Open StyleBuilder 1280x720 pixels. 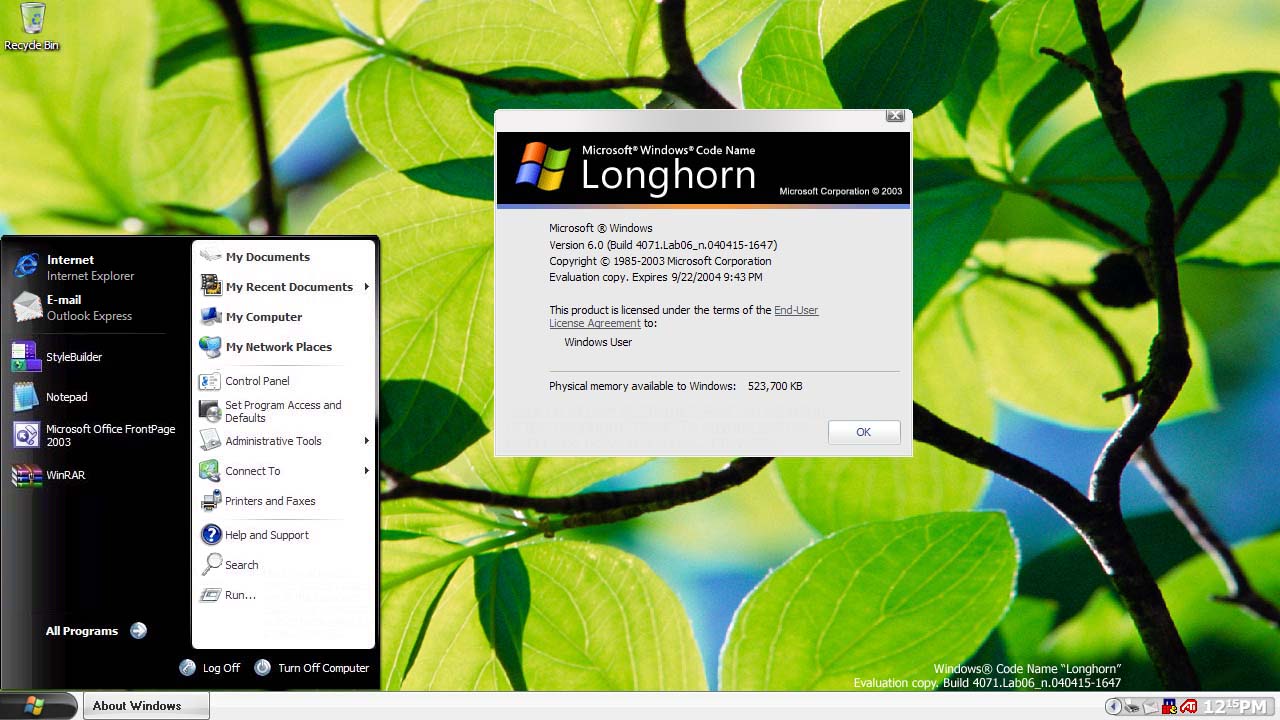(74, 356)
